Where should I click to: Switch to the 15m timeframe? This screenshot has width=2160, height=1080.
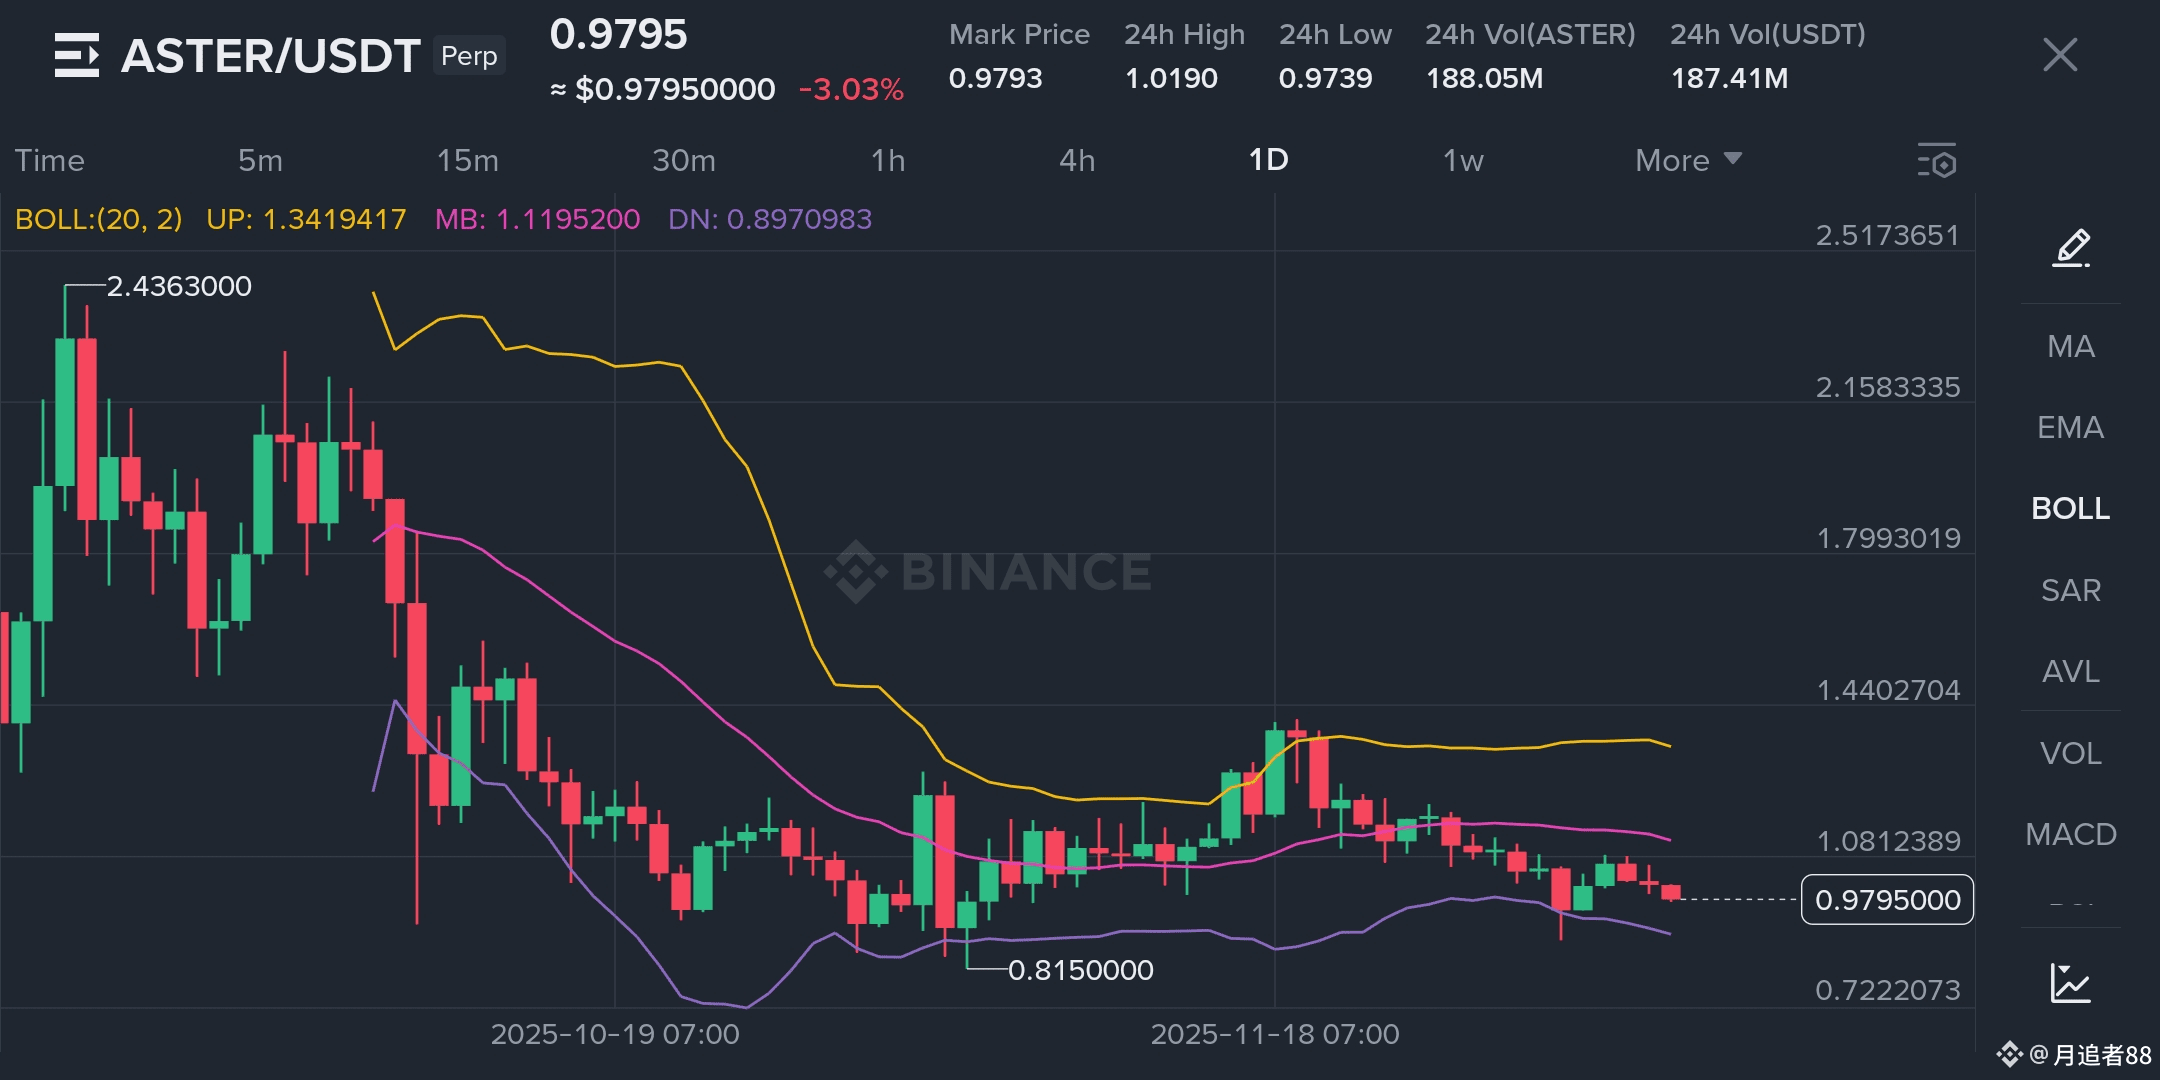[x=467, y=161]
